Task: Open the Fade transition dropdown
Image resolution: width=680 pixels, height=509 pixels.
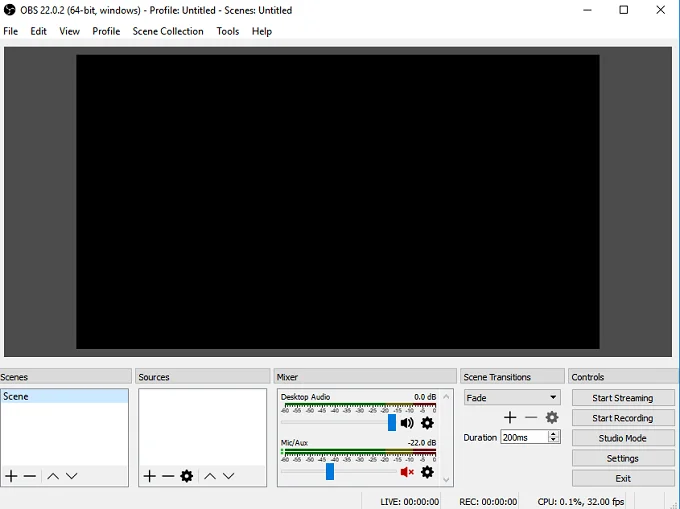Action: tap(512, 398)
